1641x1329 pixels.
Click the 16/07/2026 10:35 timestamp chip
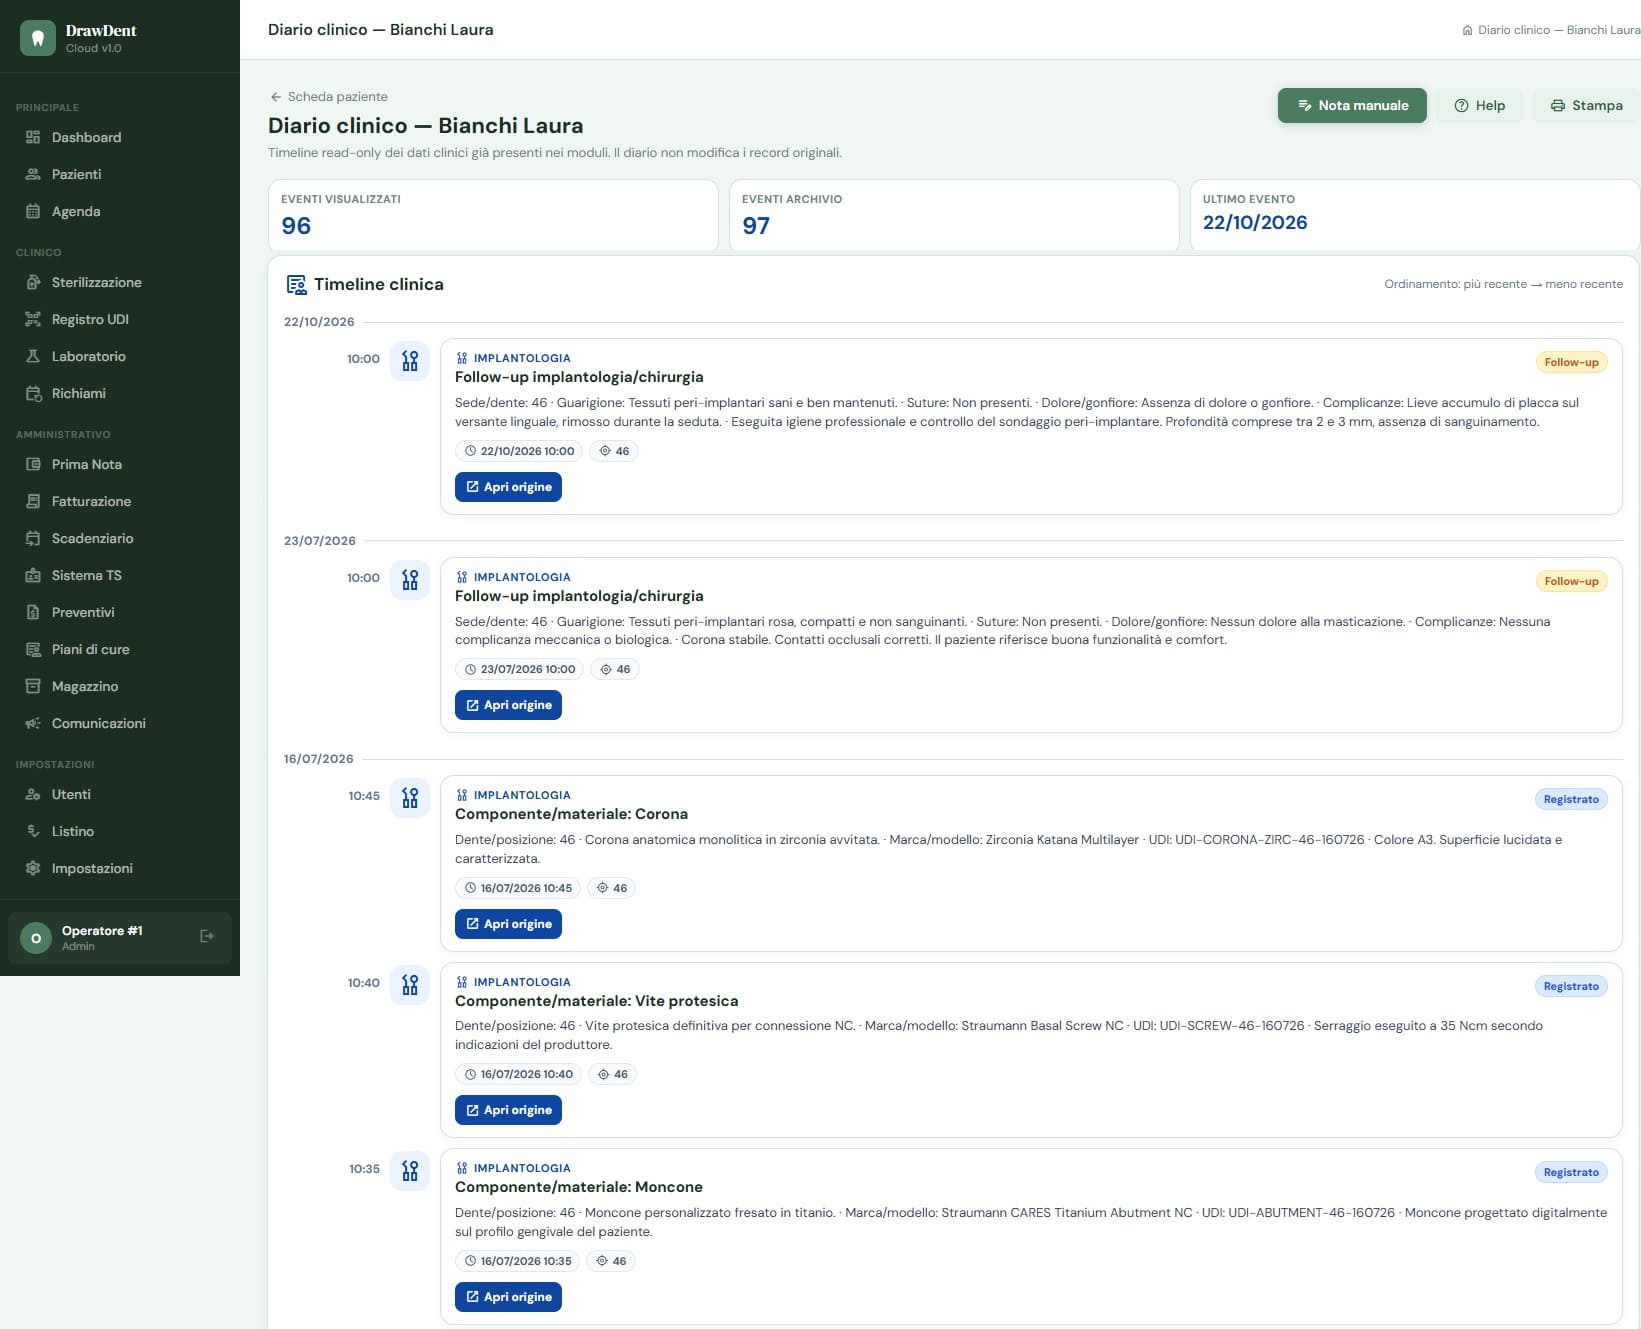click(x=518, y=1261)
